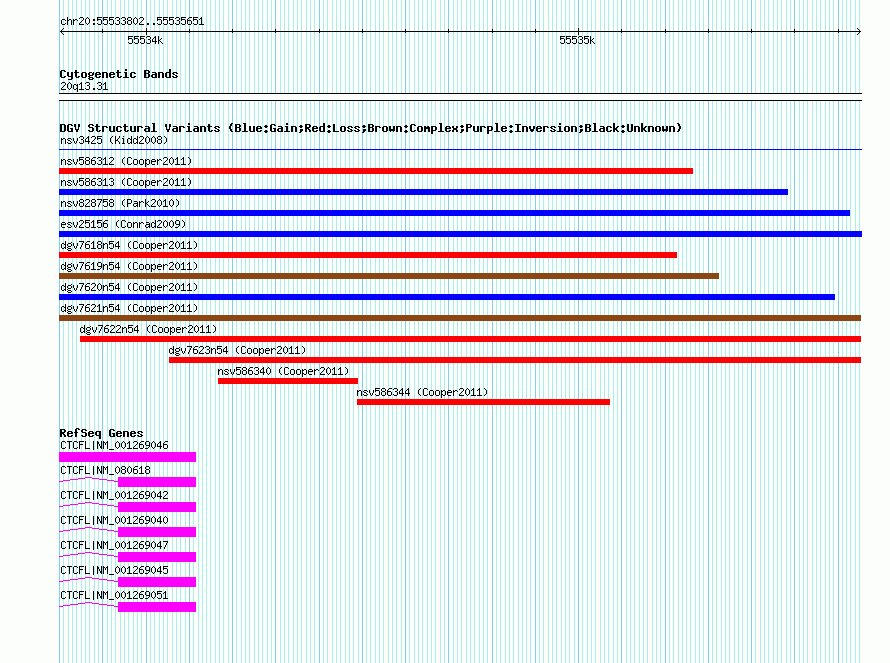The height and width of the screenshot is (663, 890).
Task: Click the nsv828758 (Park2010) label
Action: (120, 203)
